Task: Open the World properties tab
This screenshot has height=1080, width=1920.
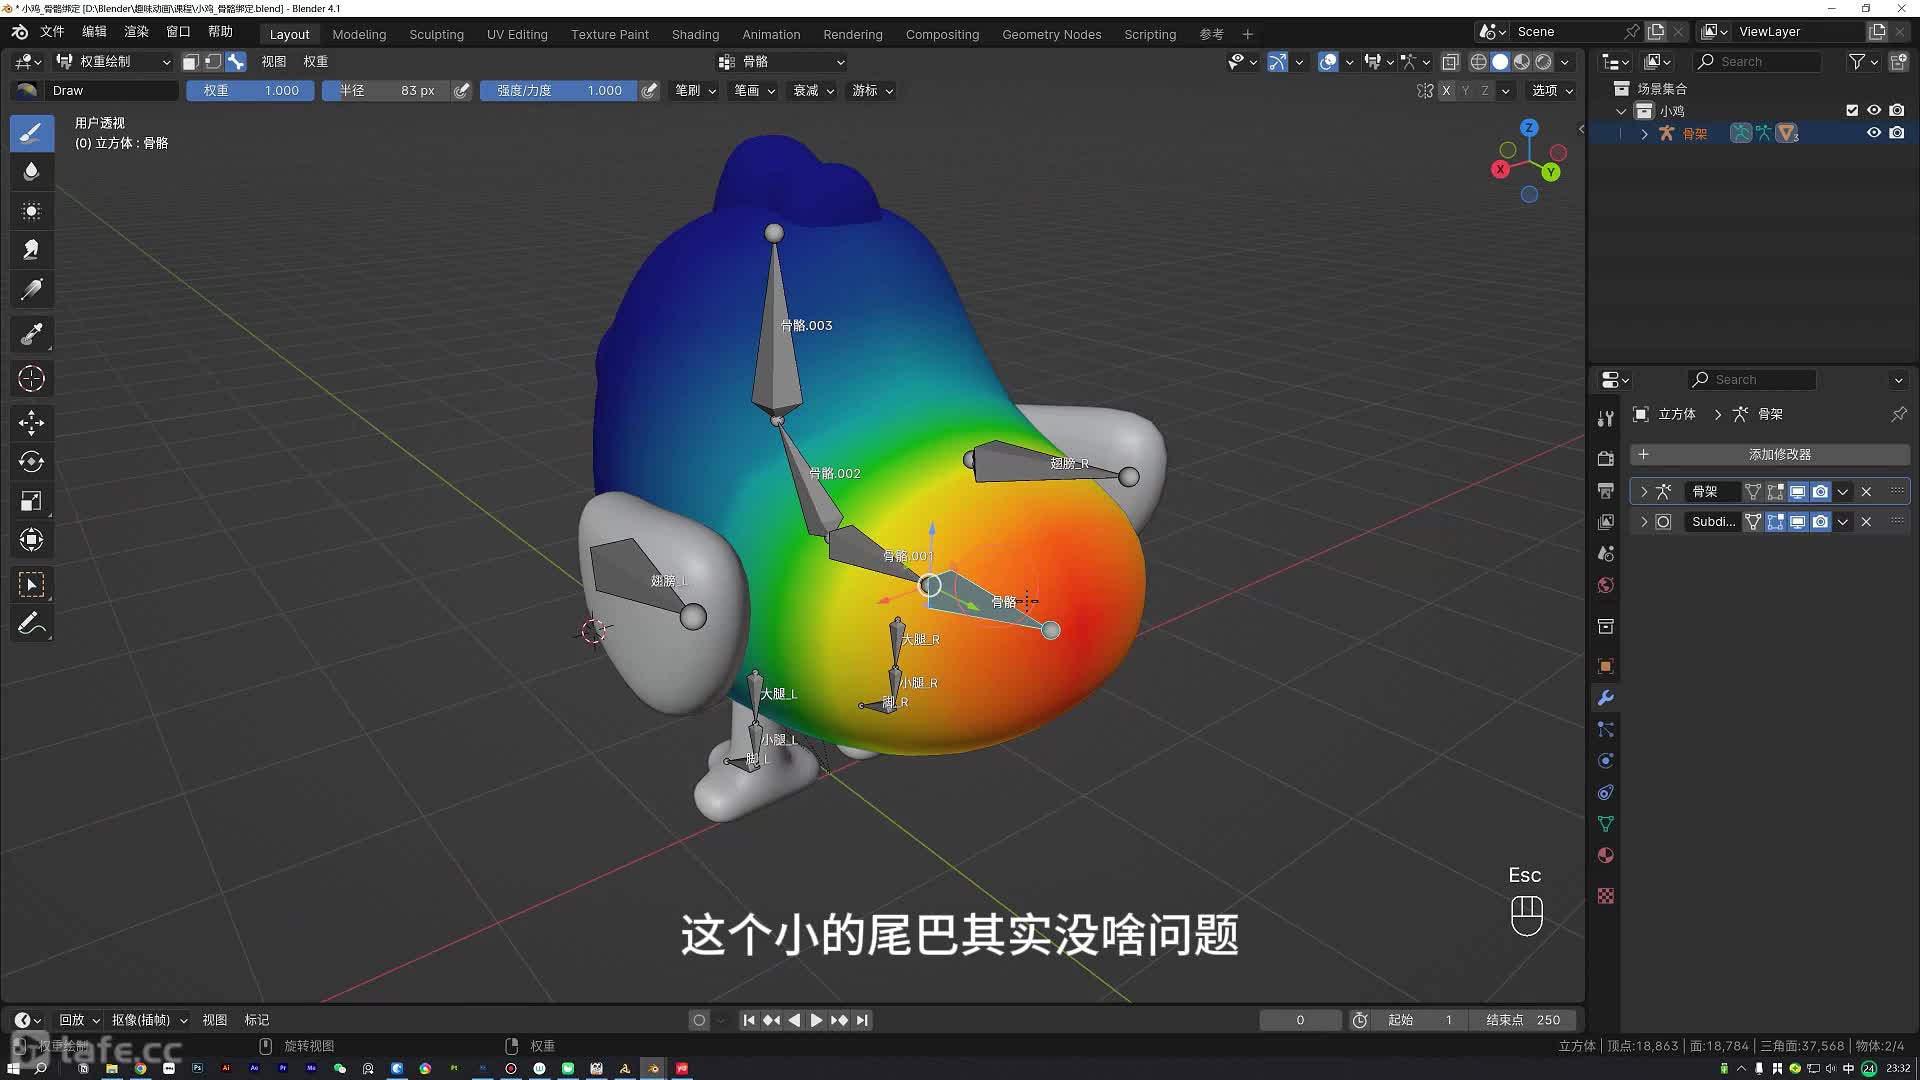Action: tap(1605, 585)
